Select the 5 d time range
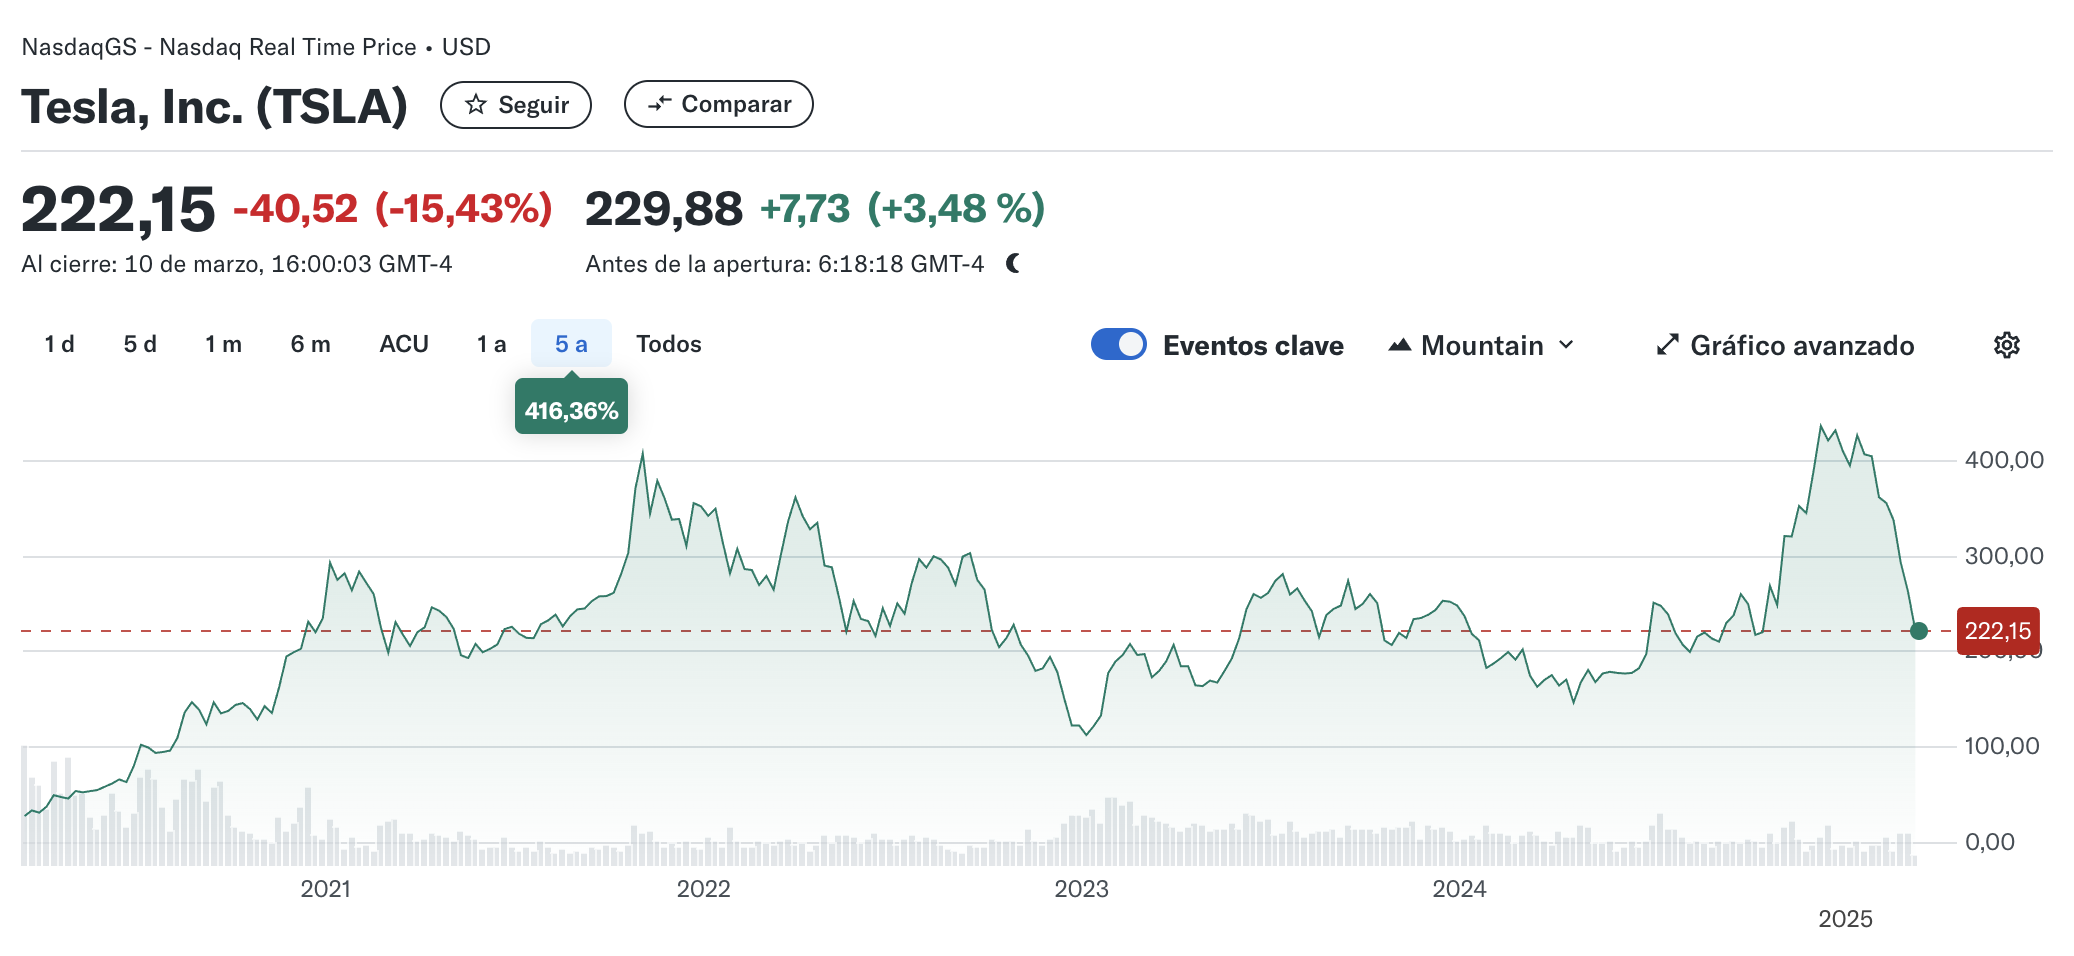Viewport: 2074px width, 956px height. [140, 344]
